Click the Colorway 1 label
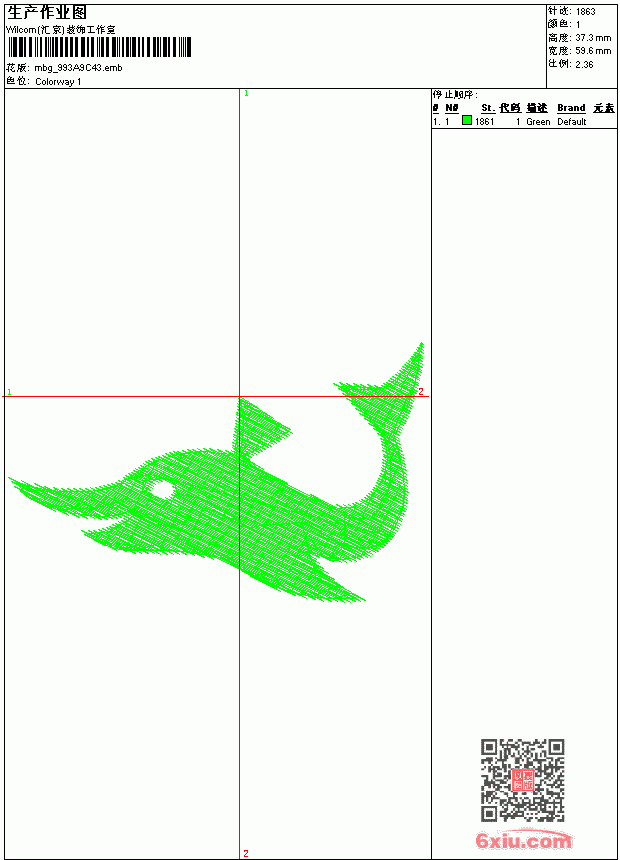620x860 pixels. (x=58, y=82)
